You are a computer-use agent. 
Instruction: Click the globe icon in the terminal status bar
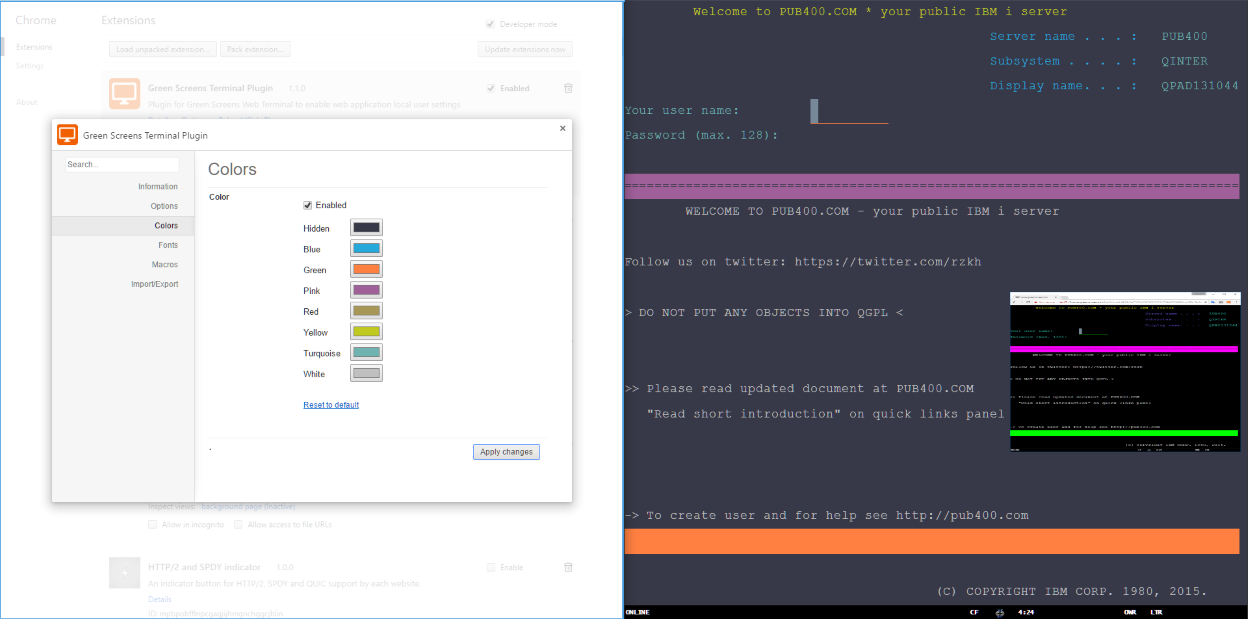tap(999, 612)
